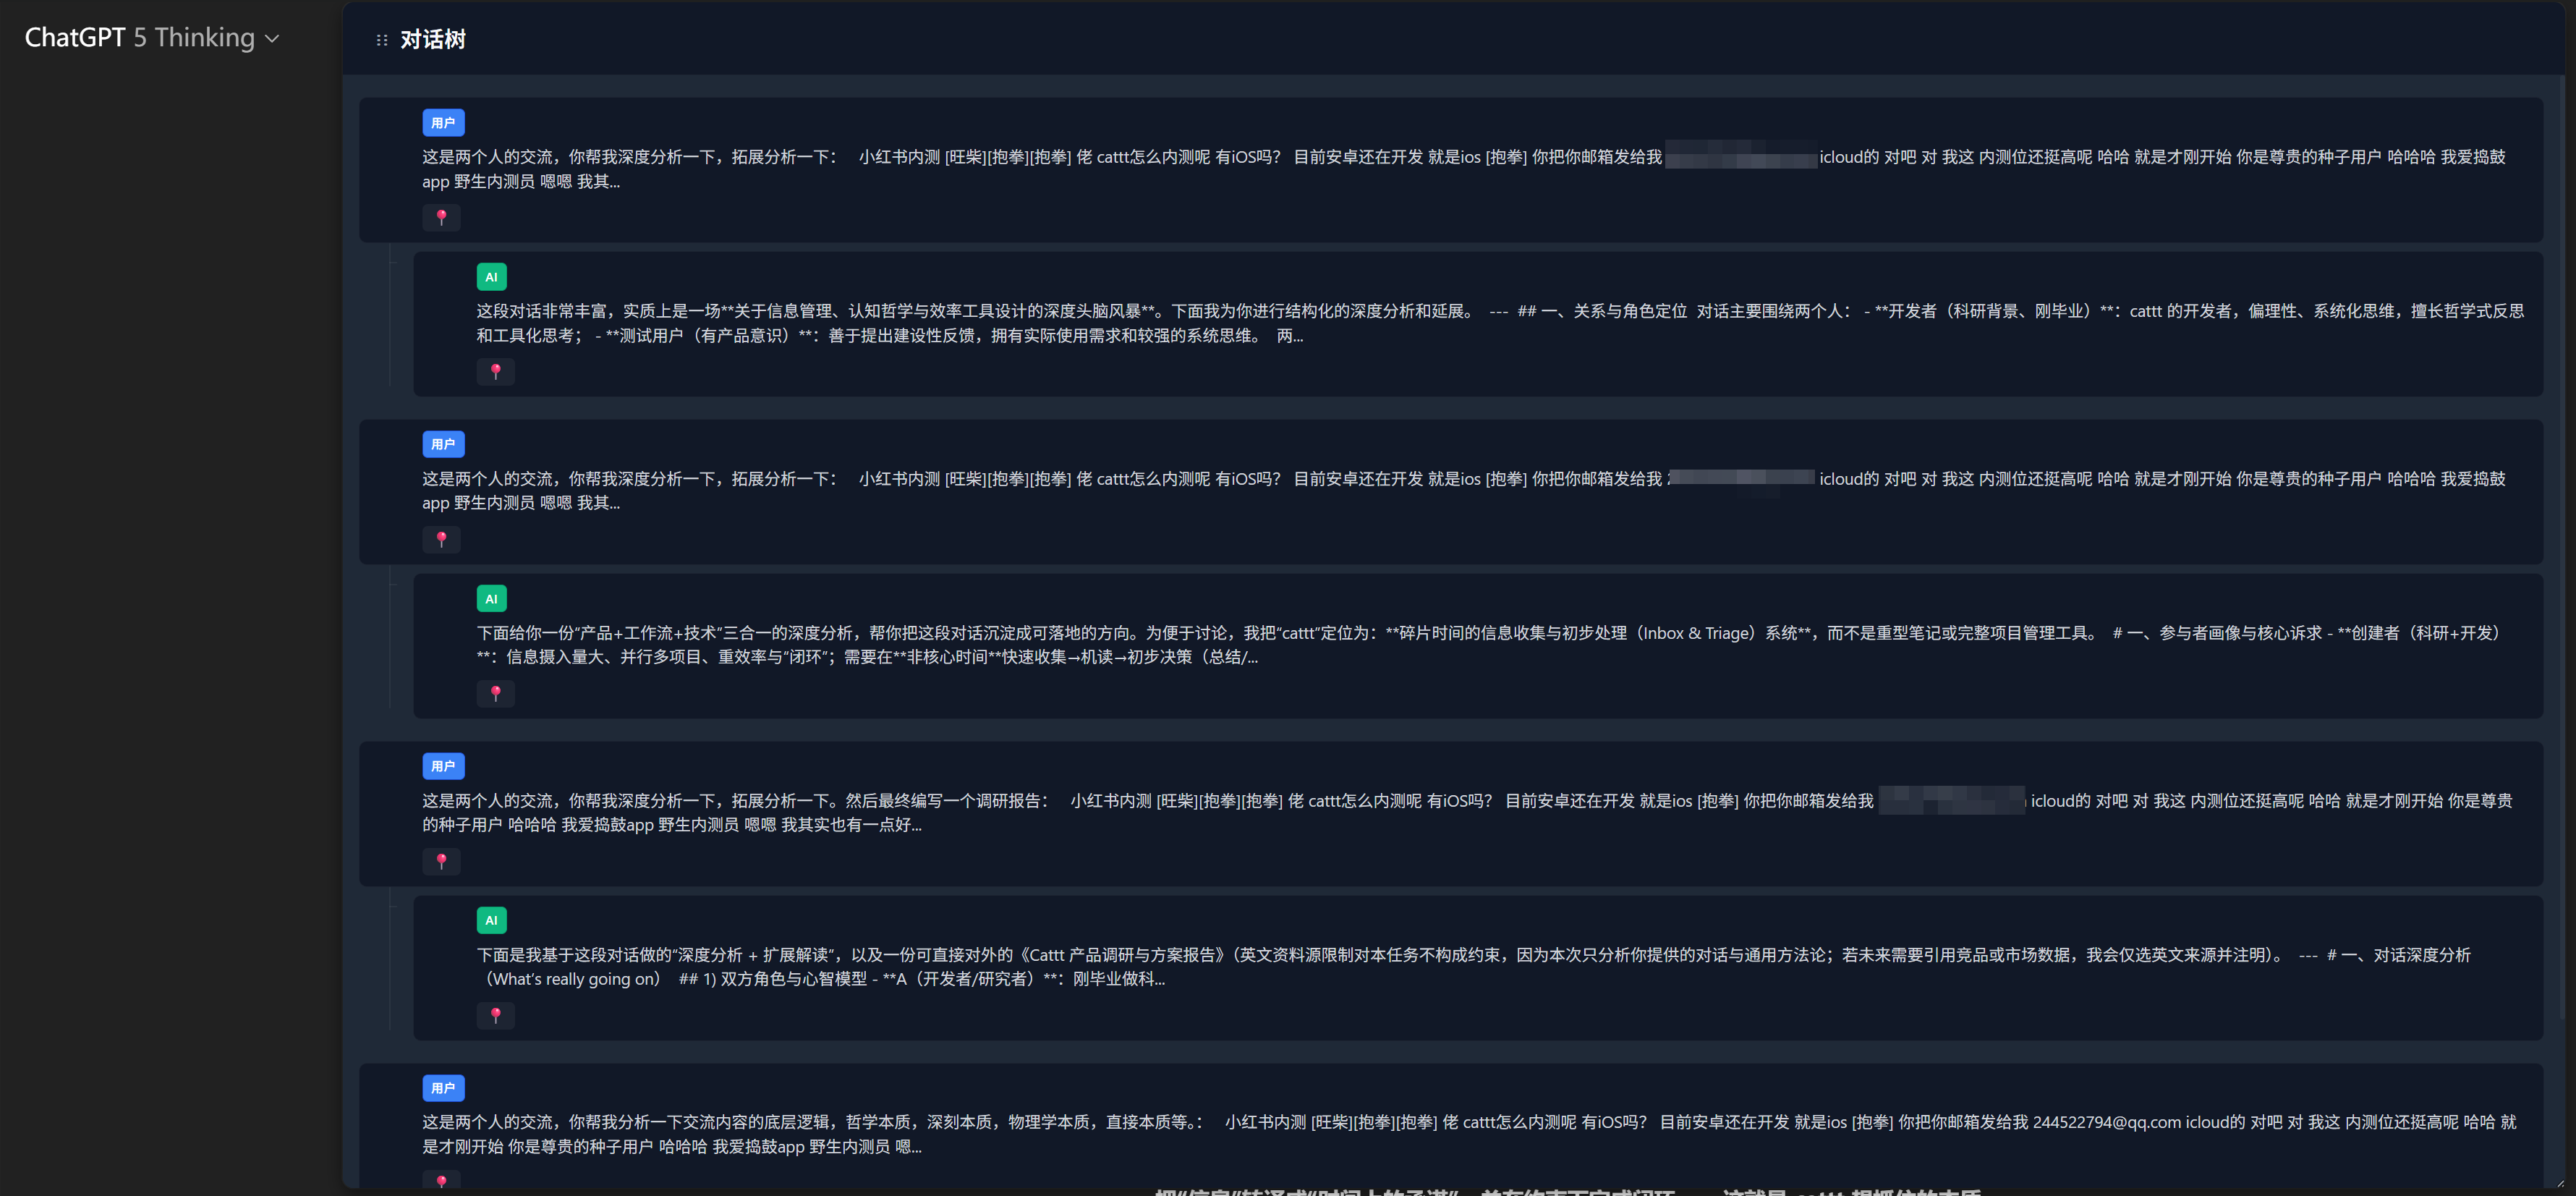Click the second blue 用户 badge

tap(443, 444)
